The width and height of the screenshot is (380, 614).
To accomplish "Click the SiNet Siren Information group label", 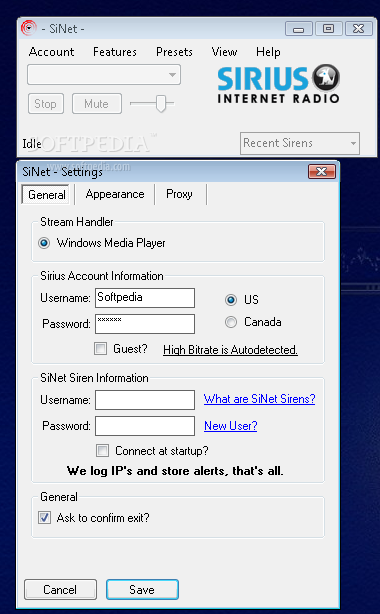I will [x=94, y=378].
